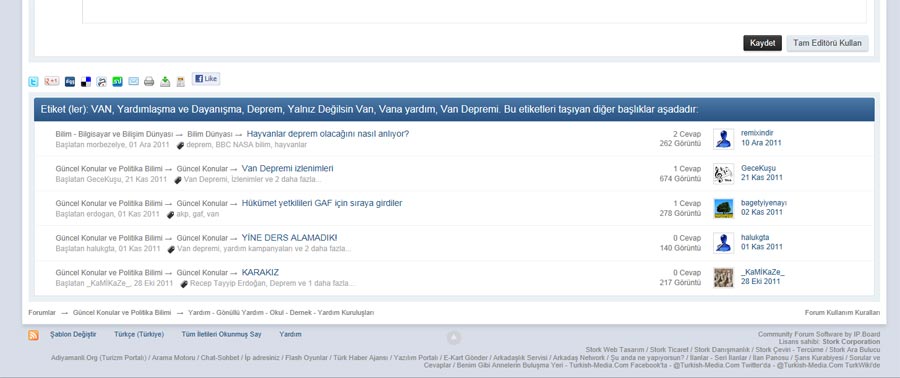
Task: Open _KaMİKaZe_'s avatar thumbnail
Action: tap(723, 278)
